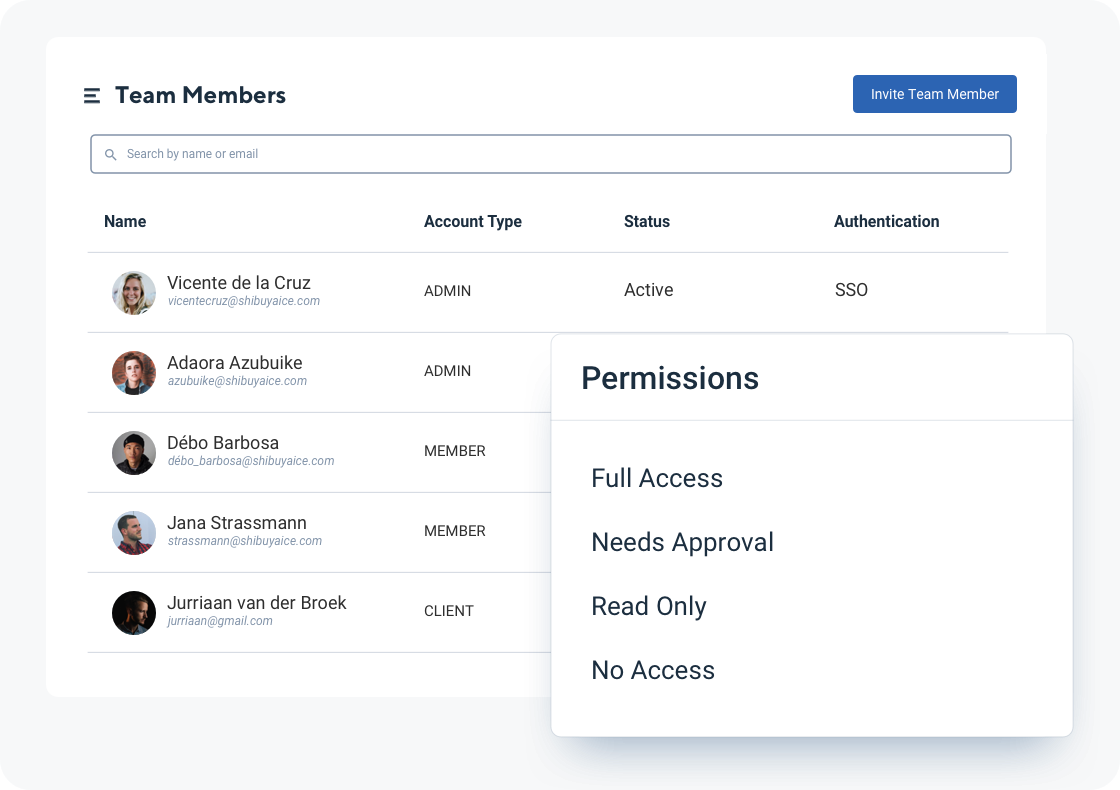Click Jurriaan van der Broek's profile avatar
This screenshot has width=1120, height=790.
point(133,613)
